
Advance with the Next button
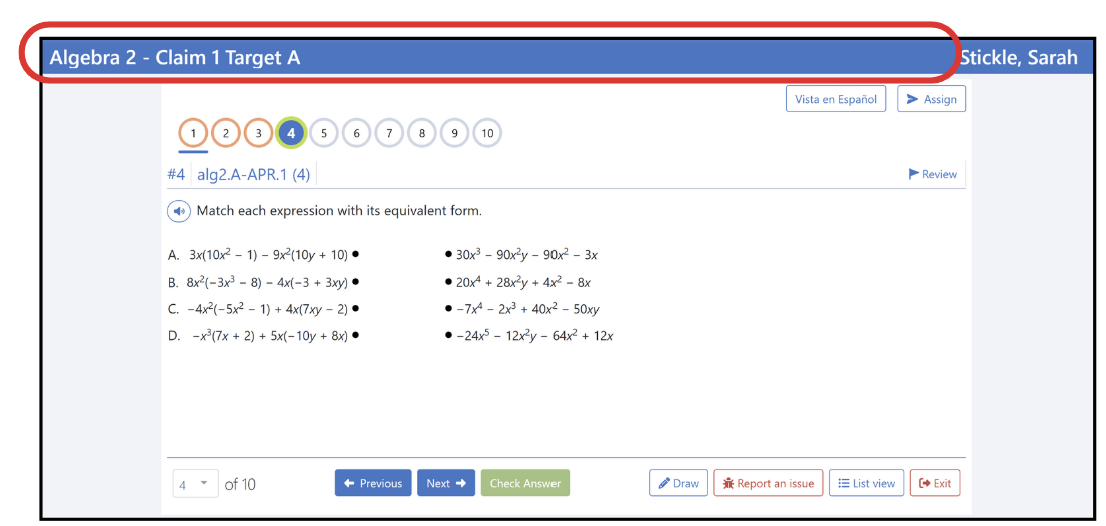446,483
